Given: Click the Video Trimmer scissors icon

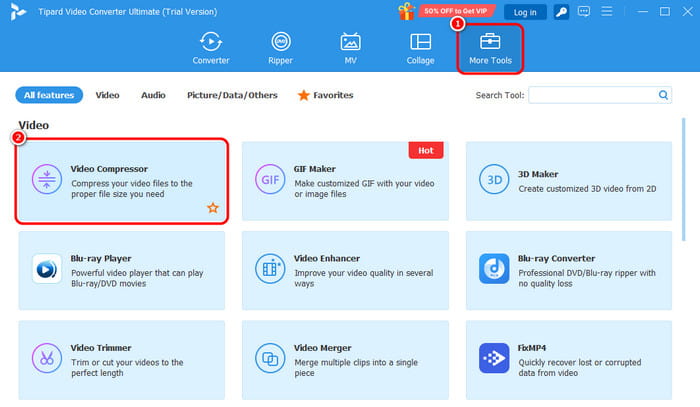Looking at the screenshot, I should pyautogui.click(x=46, y=358).
